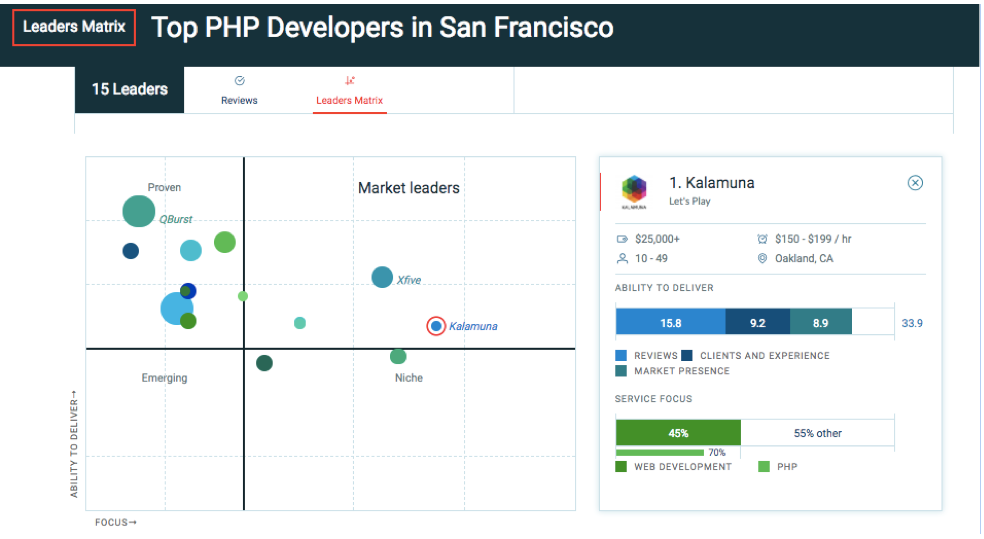Click the Web Development legend swatch
Viewport: 984px width, 539px height.
[x=621, y=467]
